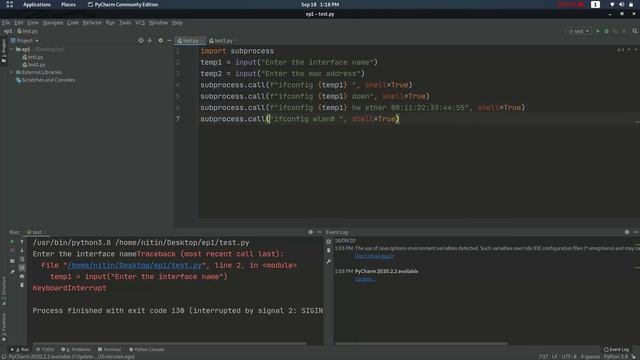The image size is (640, 360).
Task: Click the up-the-stack-trace arrow in the Run panel
Action: [x=22, y=242]
